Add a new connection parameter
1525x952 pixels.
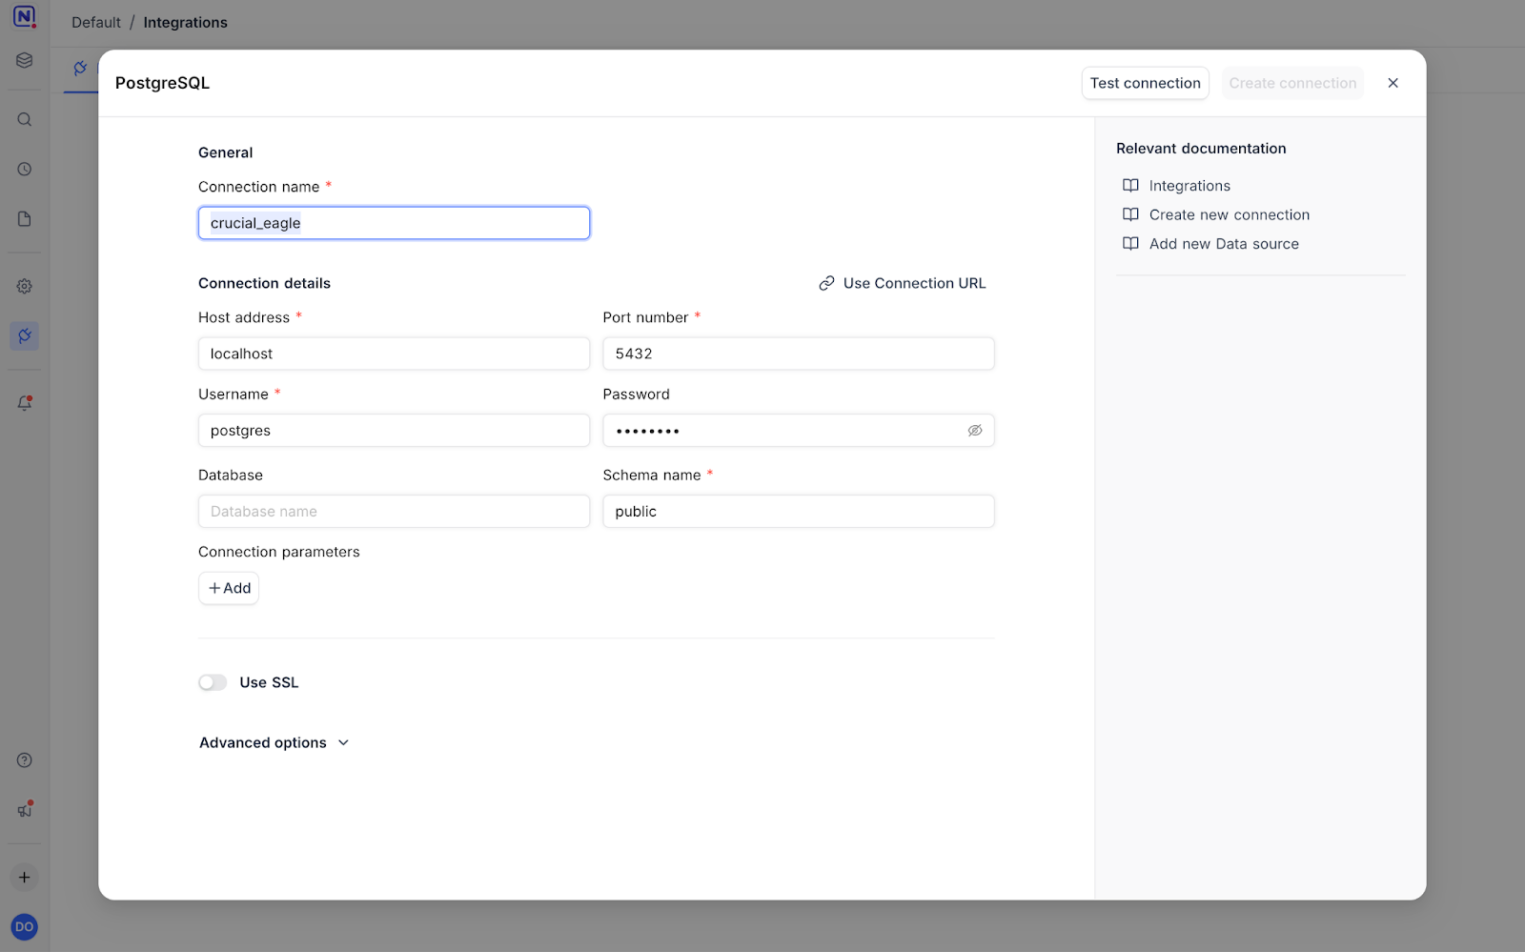(229, 588)
